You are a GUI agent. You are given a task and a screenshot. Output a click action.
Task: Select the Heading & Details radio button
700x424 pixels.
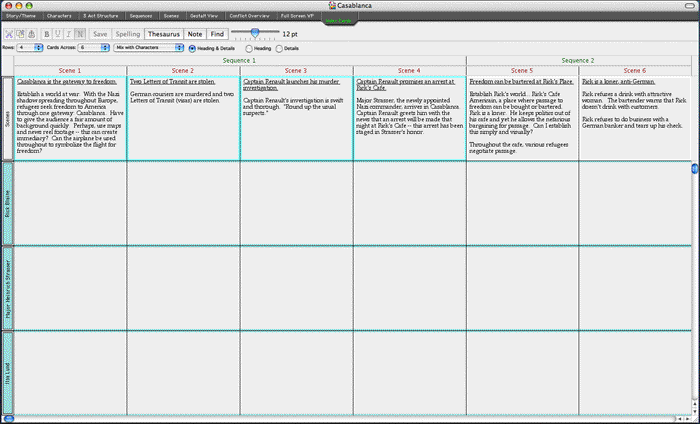click(x=192, y=48)
